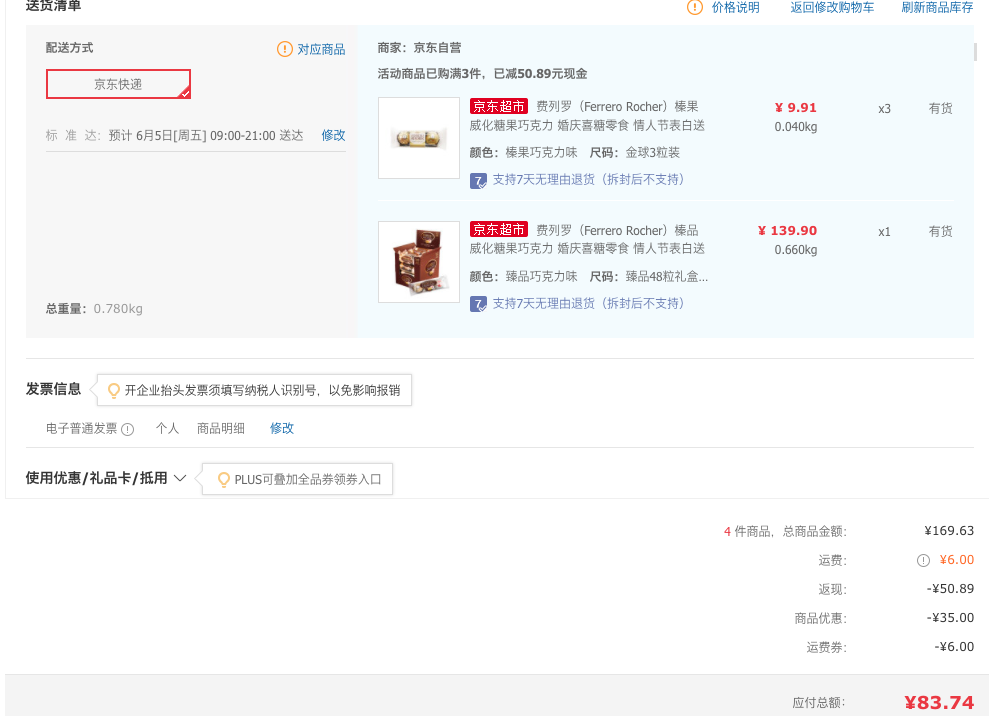
Task: Open Ferrero 3-piece product thumbnail
Action: point(419,138)
